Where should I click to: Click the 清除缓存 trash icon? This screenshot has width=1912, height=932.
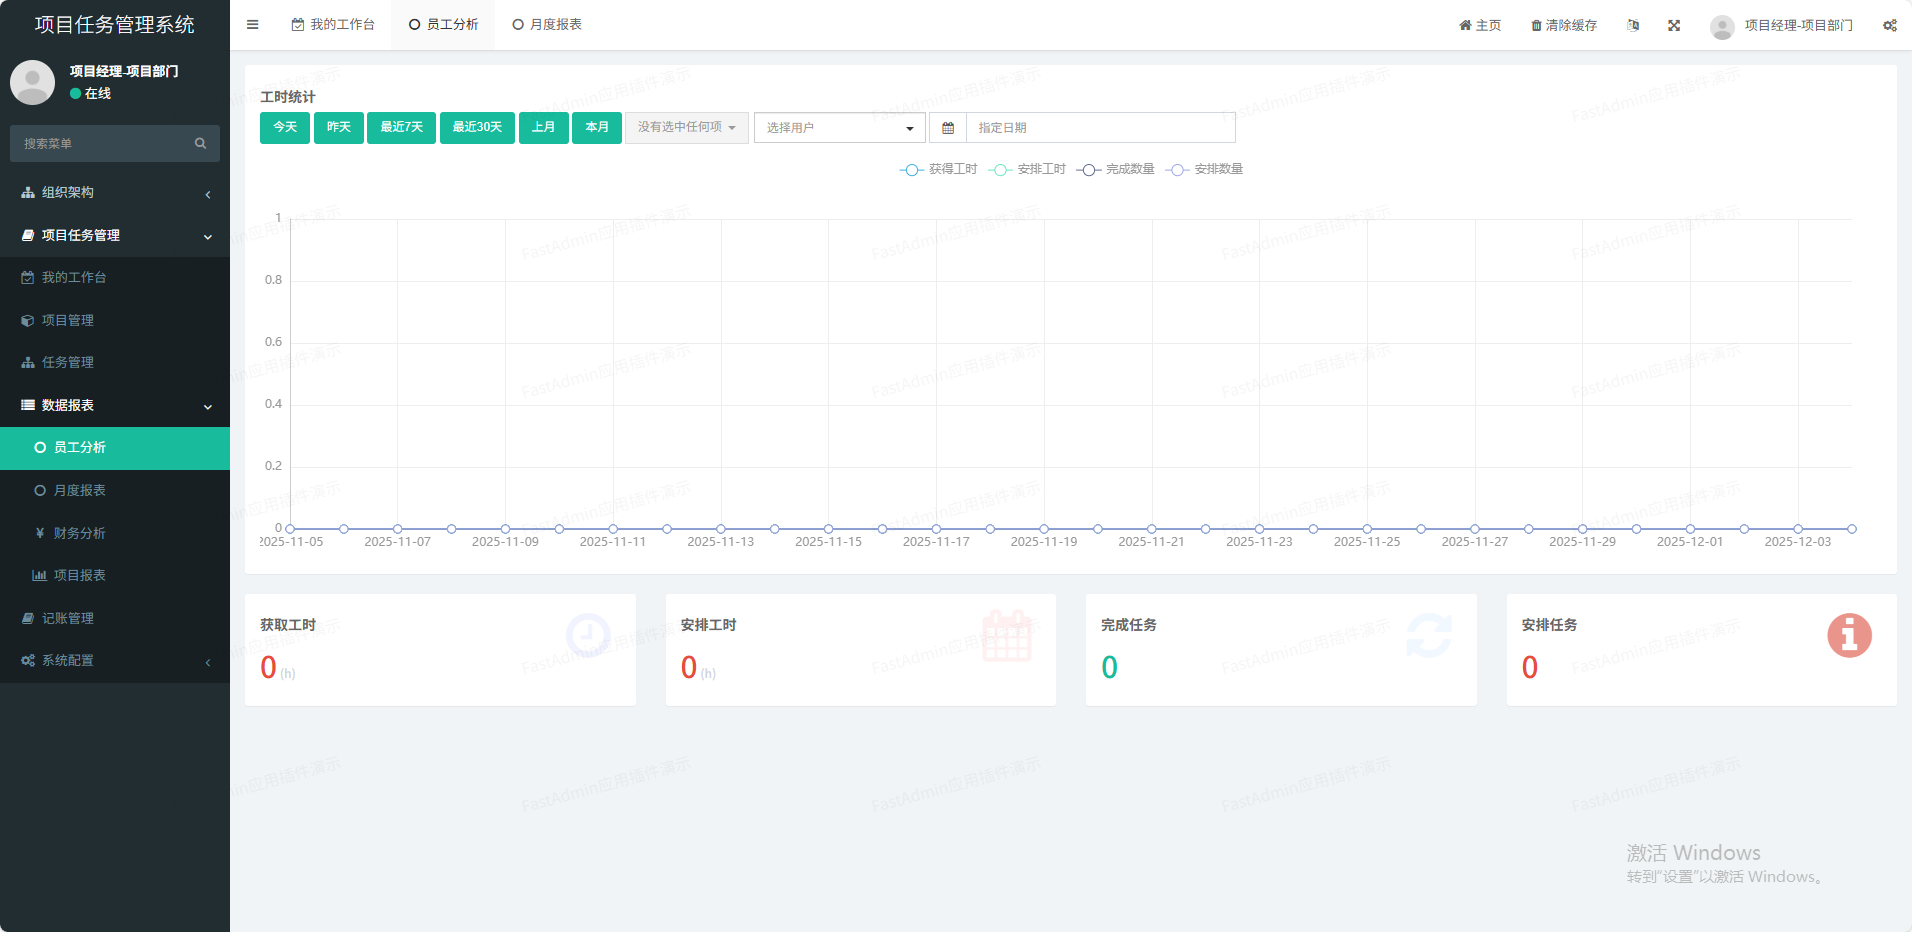[1536, 26]
